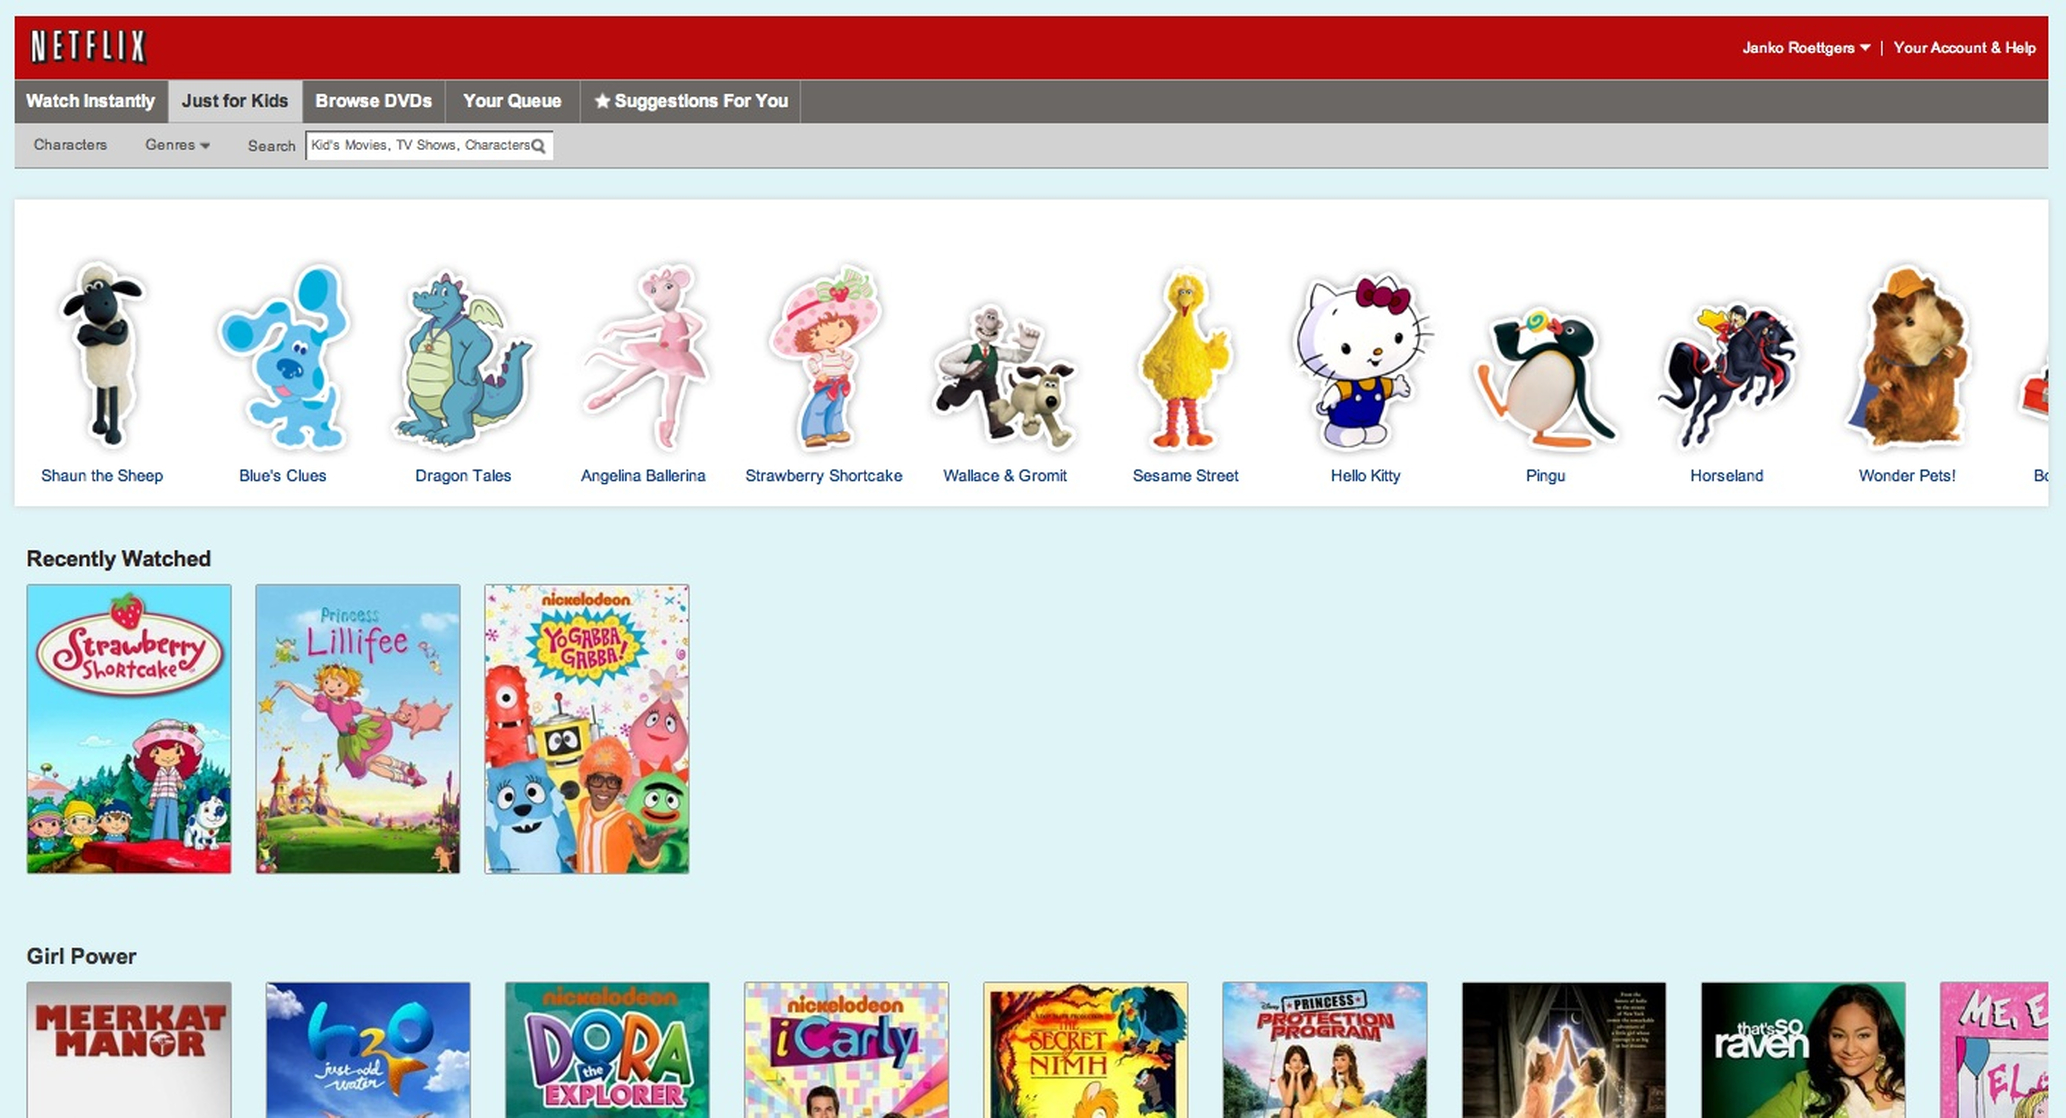Open the Janko Roettgers account dropdown

[1806, 48]
